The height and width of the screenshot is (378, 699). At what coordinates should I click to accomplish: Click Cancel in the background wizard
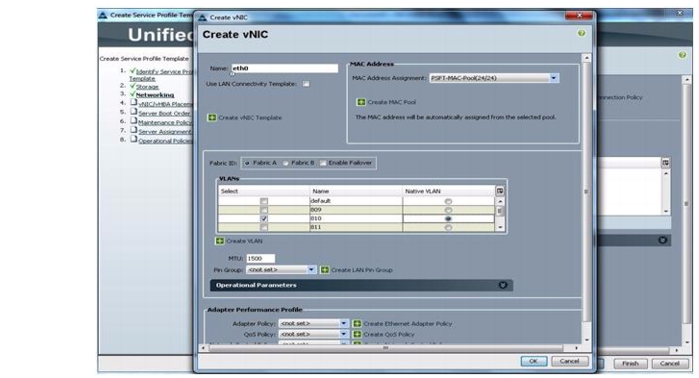click(x=670, y=363)
